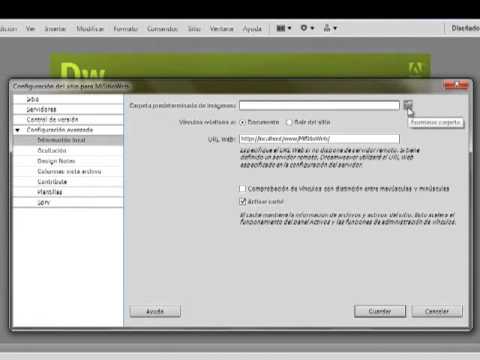Close the site setup dialog
Viewport: 480px width, 360px height.
[456, 85]
